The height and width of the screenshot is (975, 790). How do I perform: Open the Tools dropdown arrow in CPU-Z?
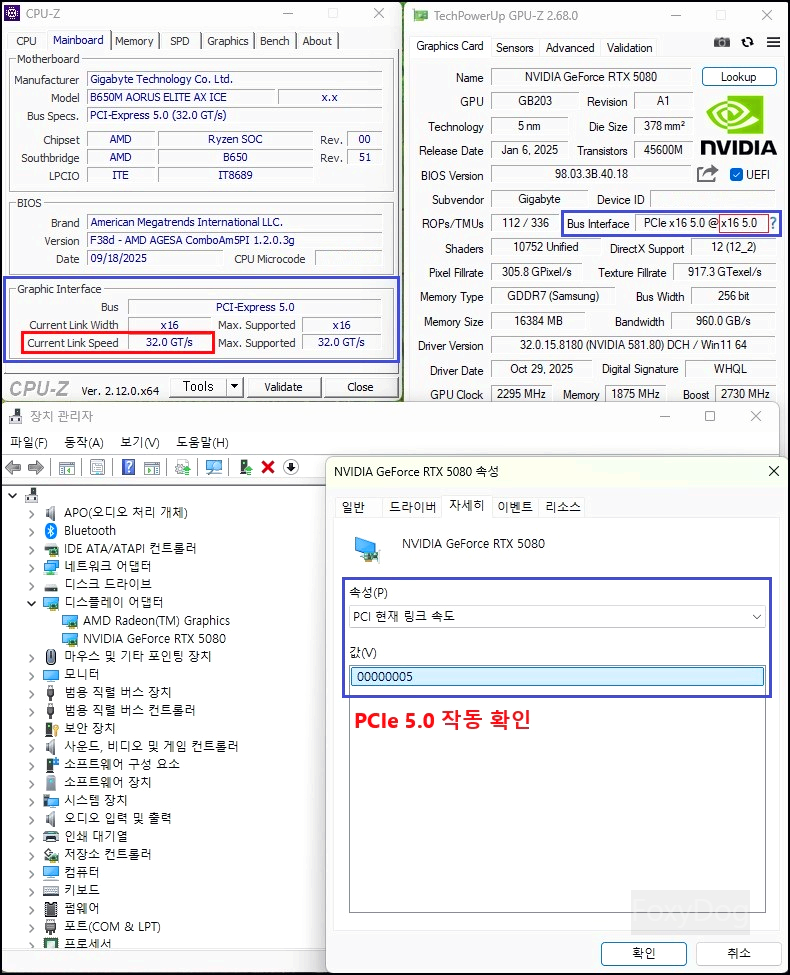tap(234, 387)
